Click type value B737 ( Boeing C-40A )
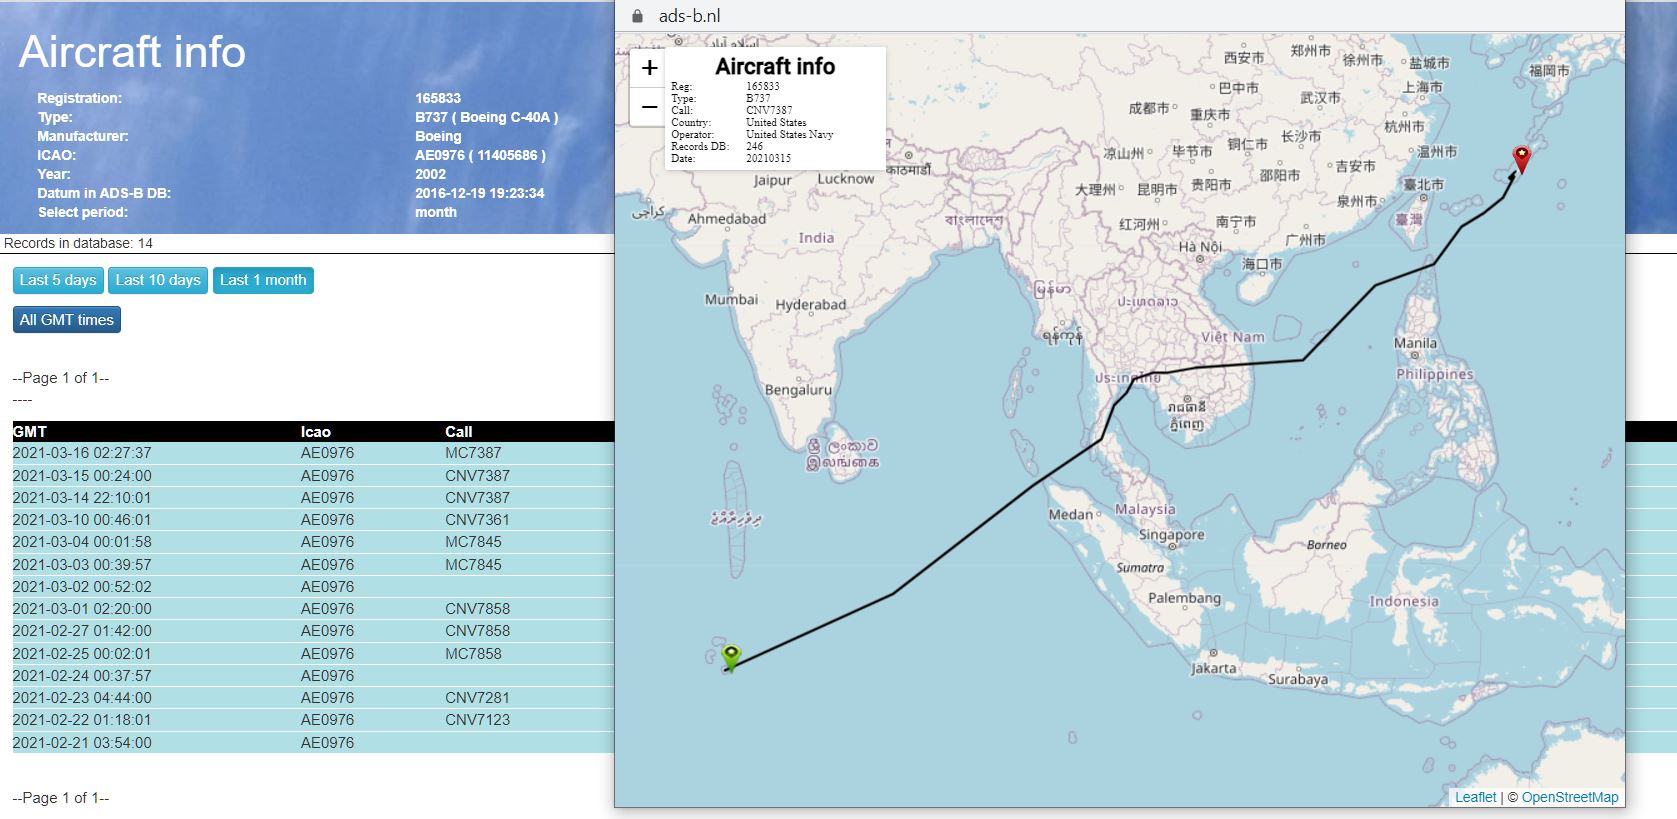This screenshot has width=1677, height=819. coord(487,117)
